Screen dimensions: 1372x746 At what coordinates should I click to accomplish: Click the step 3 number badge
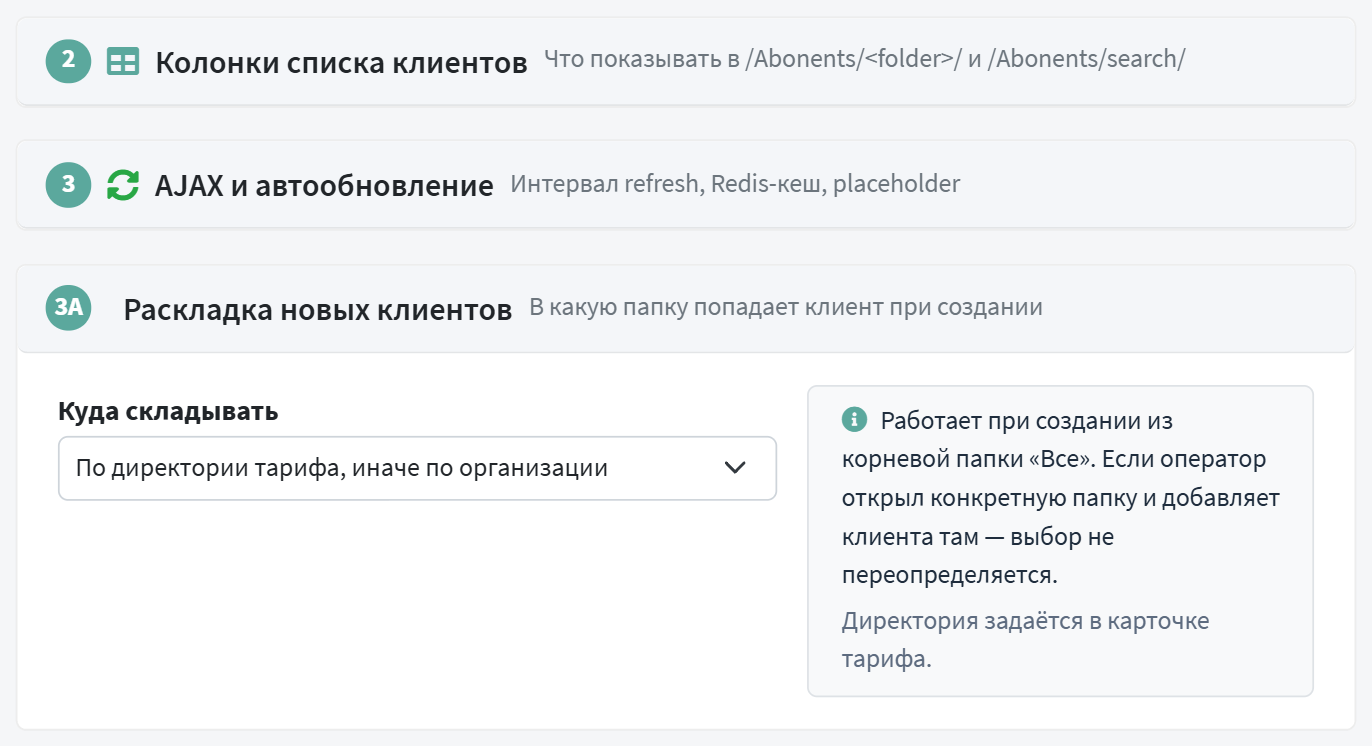[x=68, y=185]
